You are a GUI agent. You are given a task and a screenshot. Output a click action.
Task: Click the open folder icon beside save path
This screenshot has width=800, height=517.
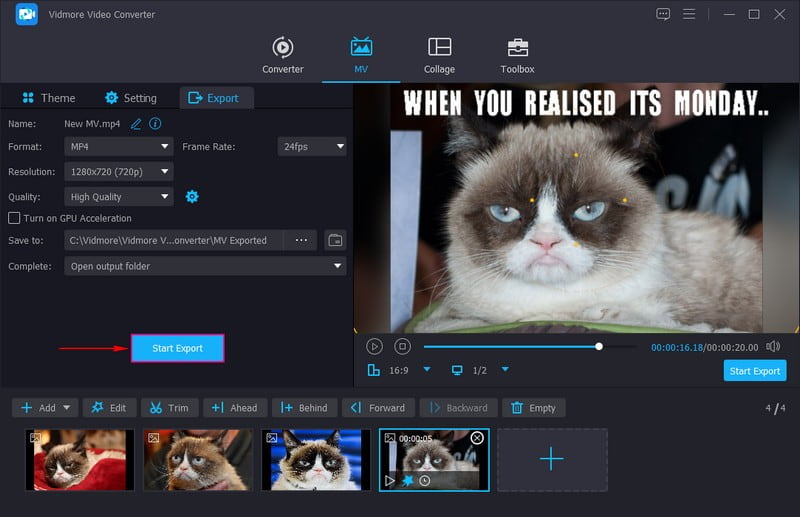point(335,241)
